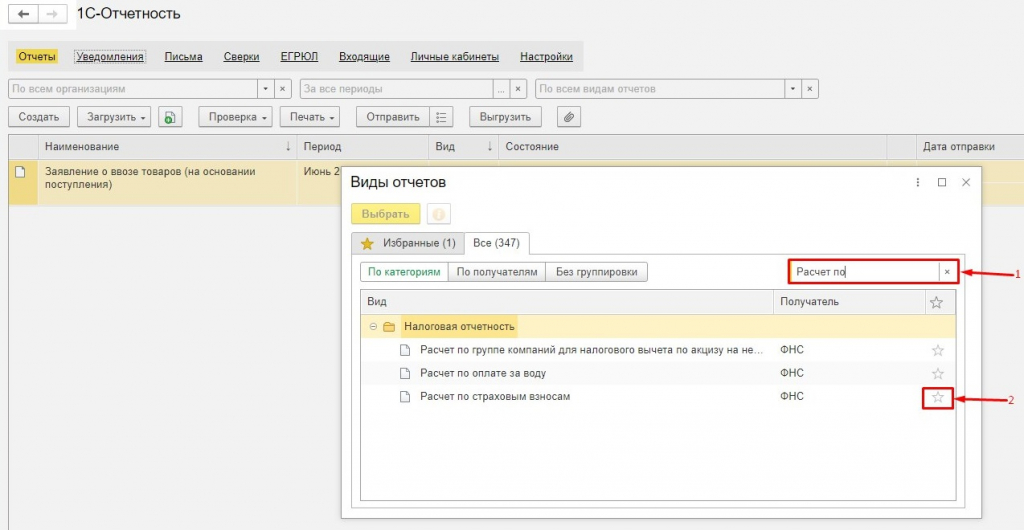Open the Проверка dropdown button
Screen dimensions: 1024x530
click(236, 117)
